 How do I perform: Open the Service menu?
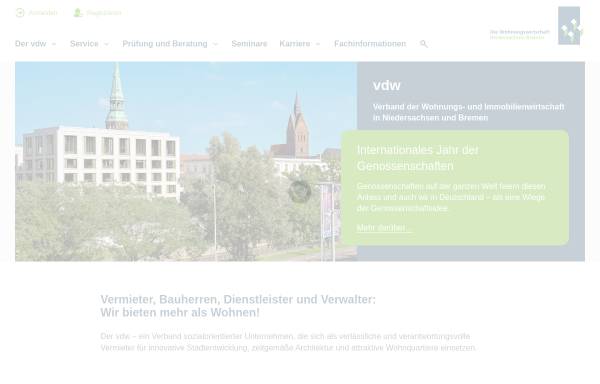pos(84,44)
